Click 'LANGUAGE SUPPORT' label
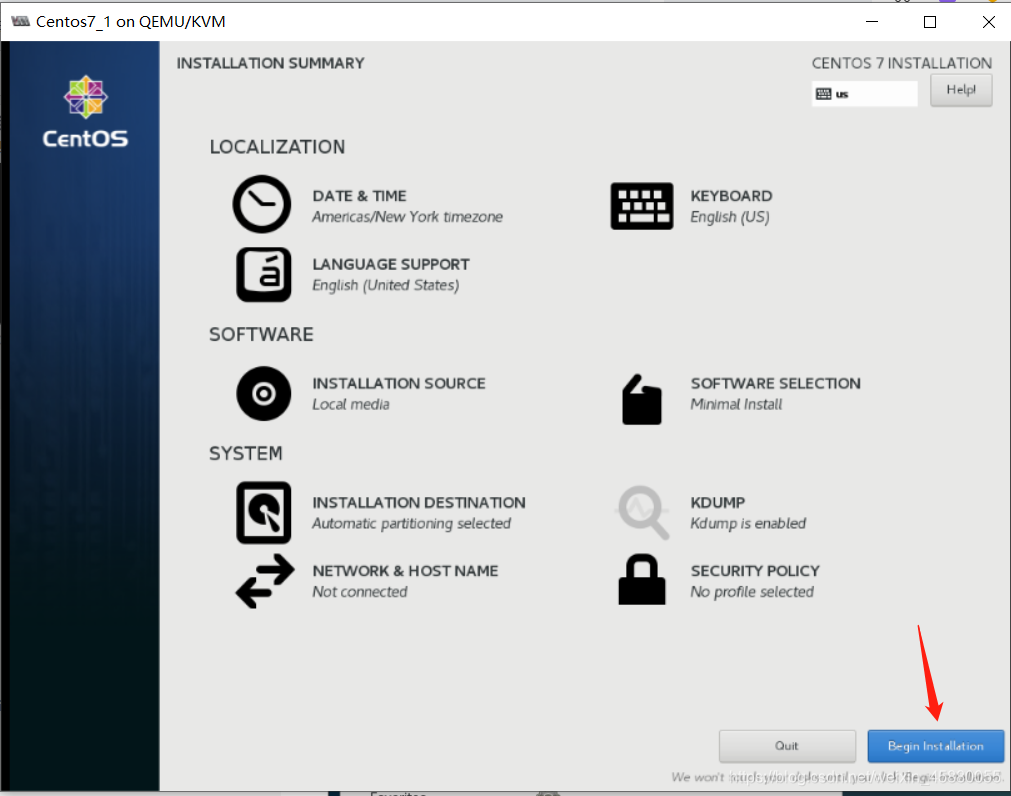 pyautogui.click(x=391, y=264)
